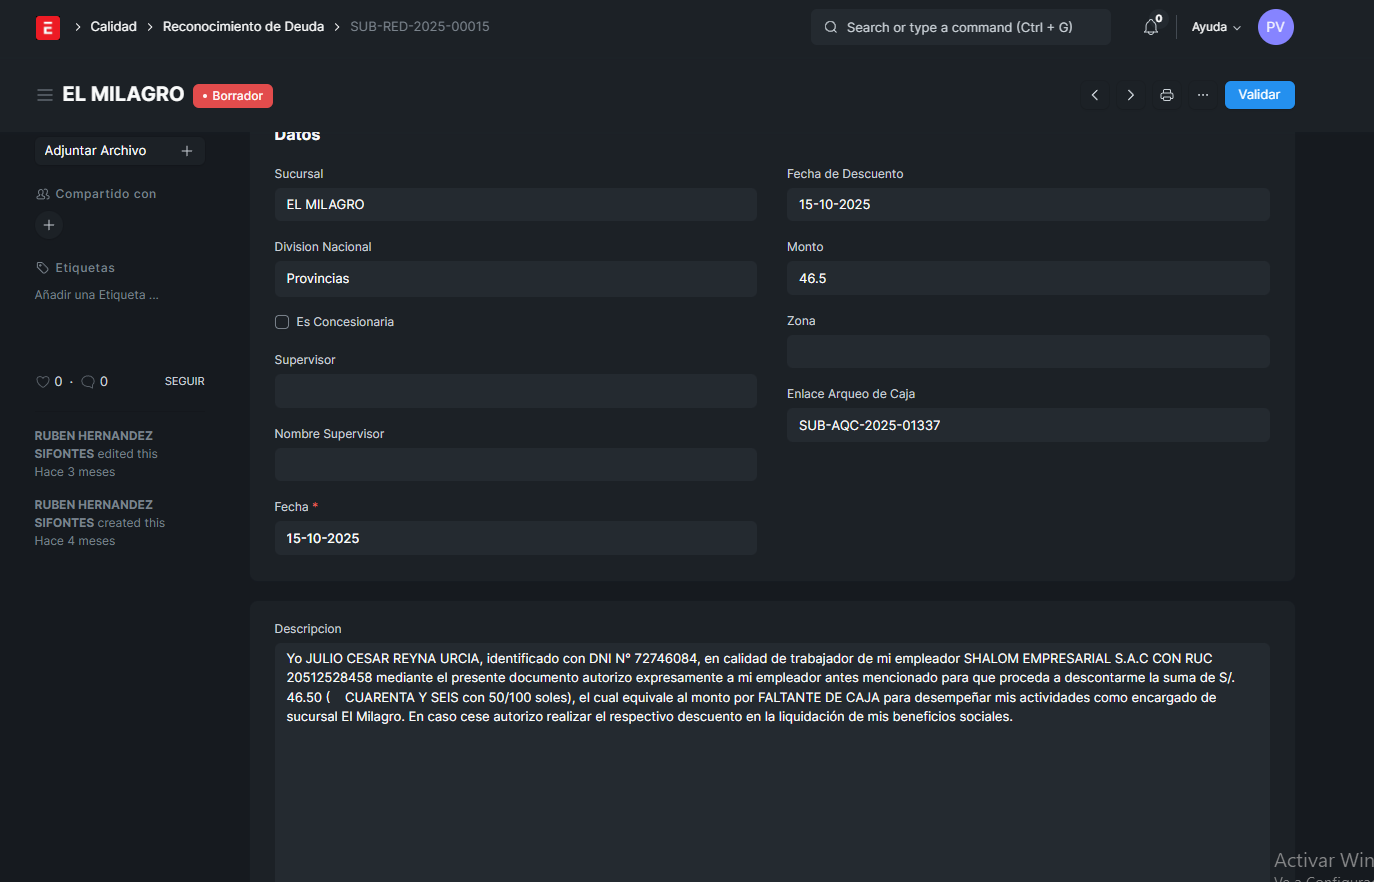
Task: Add attachment with the plus icon
Action: coord(187,151)
